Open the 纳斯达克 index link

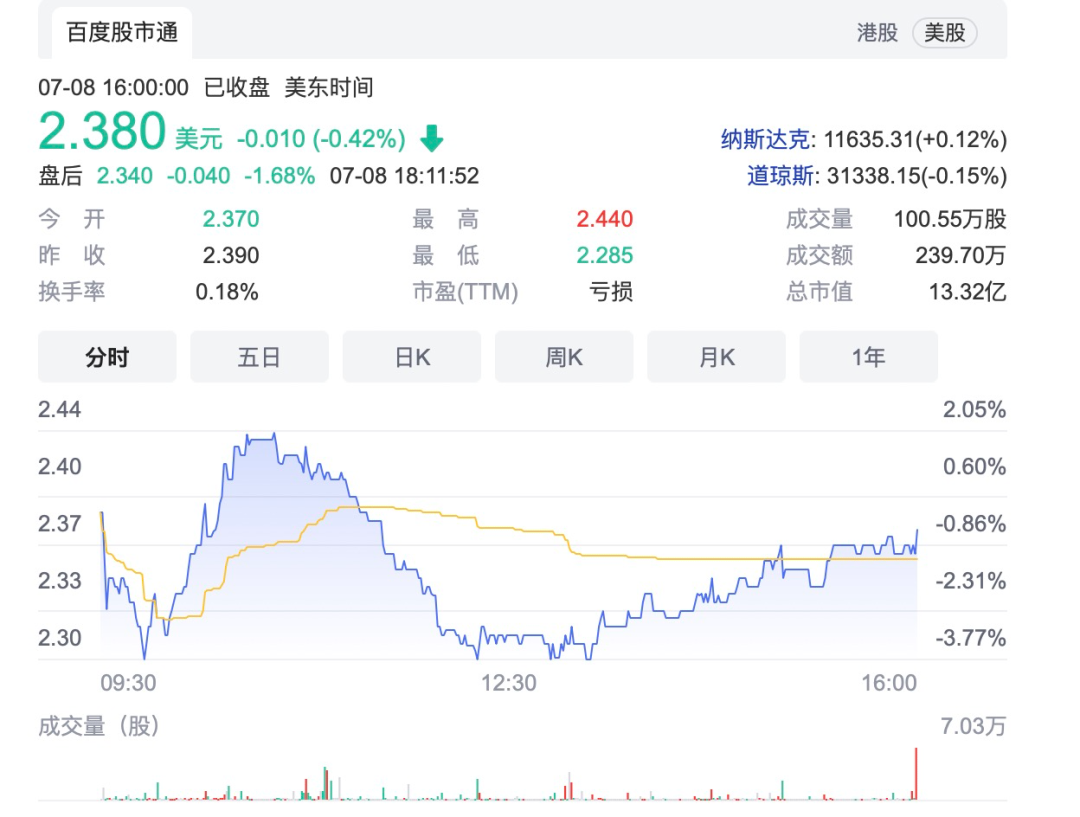click(767, 139)
